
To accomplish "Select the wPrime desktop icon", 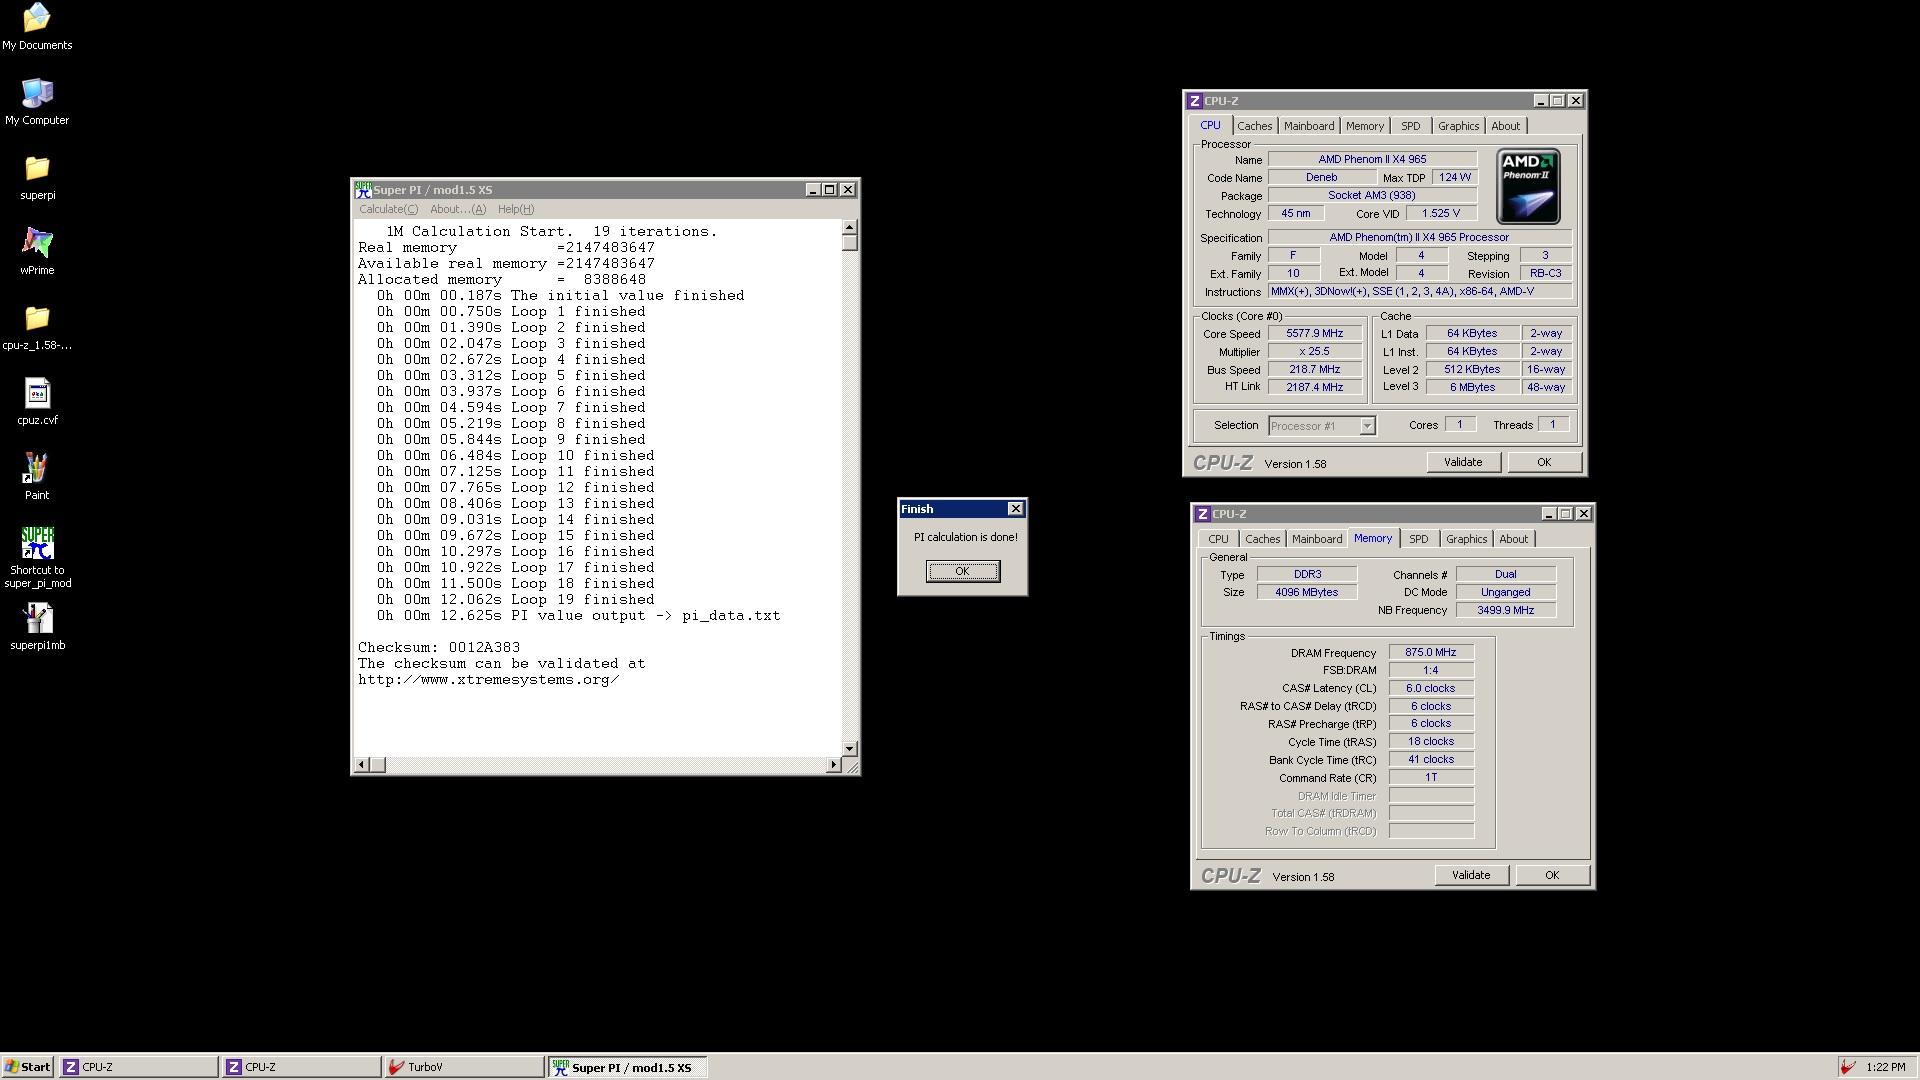I will (37, 252).
